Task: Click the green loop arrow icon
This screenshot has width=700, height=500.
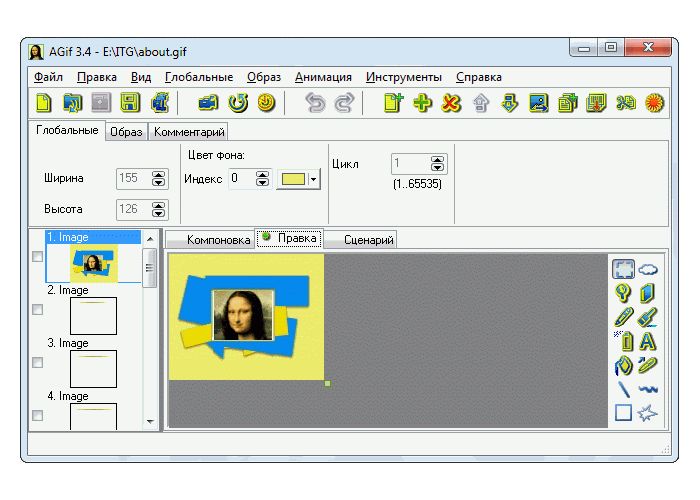Action: click(x=238, y=103)
